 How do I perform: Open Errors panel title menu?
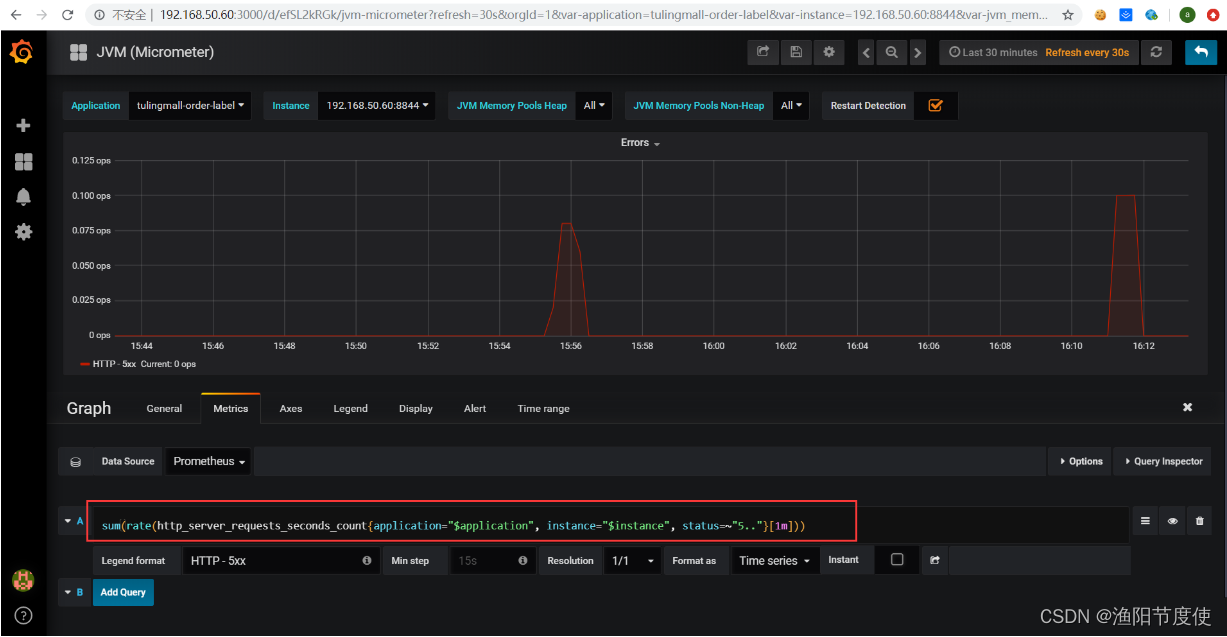pyautogui.click(x=640, y=143)
